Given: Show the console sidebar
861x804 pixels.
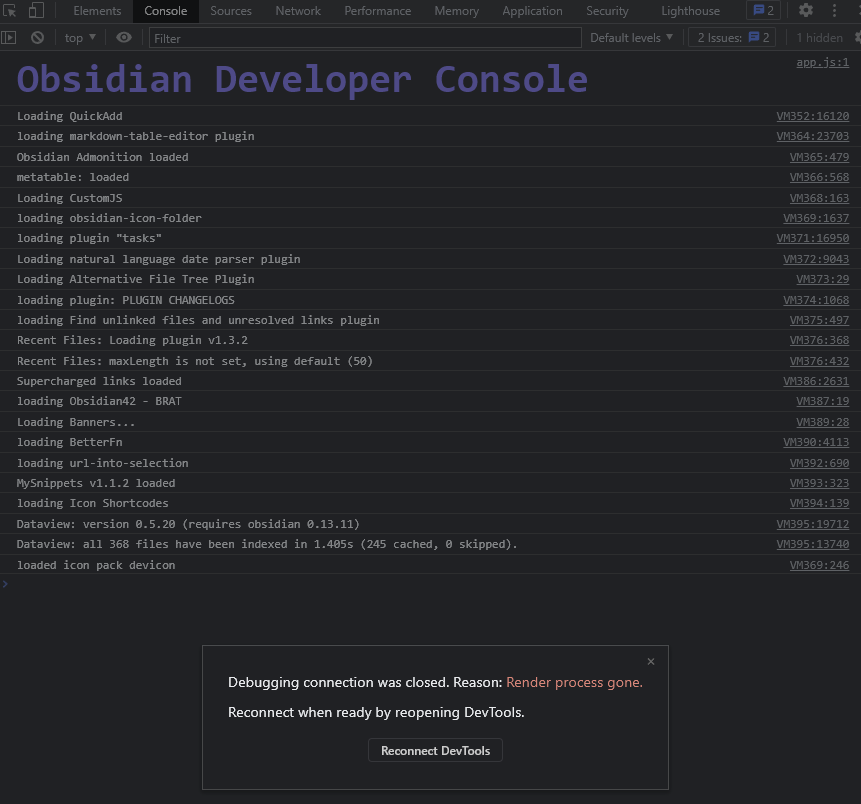Looking at the screenshot, I should (9, 37).
